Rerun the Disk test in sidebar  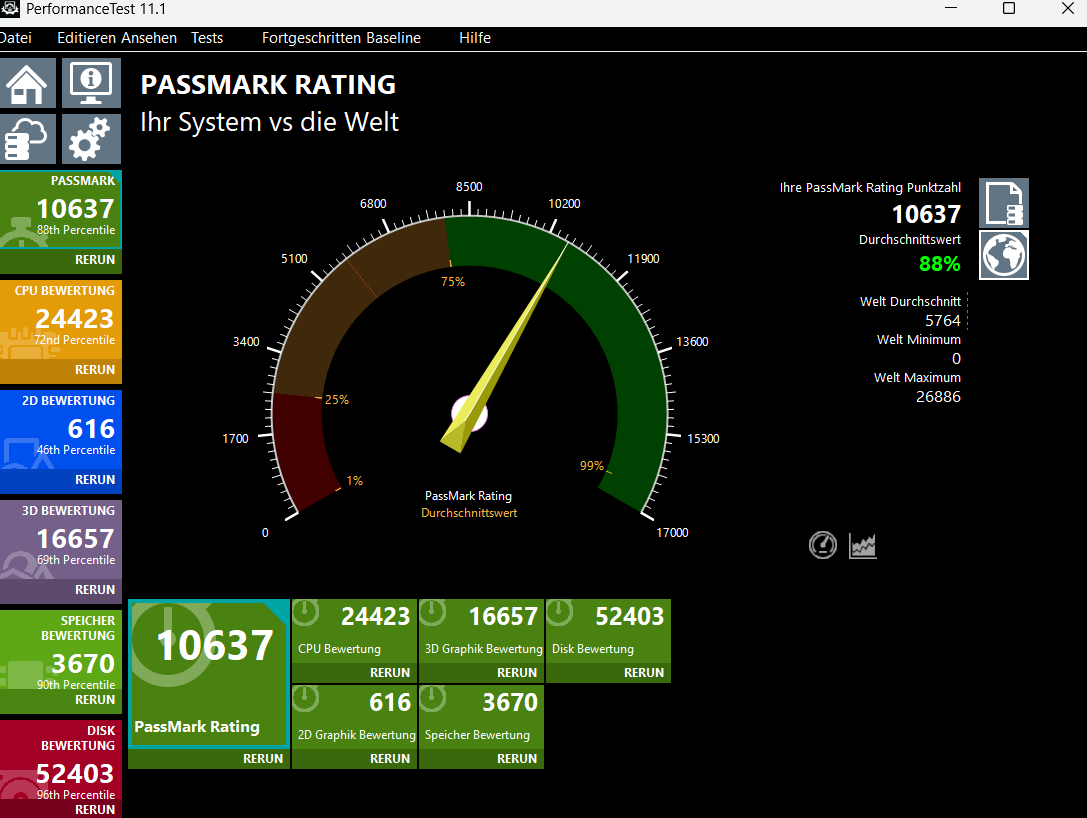pos(95,810)
